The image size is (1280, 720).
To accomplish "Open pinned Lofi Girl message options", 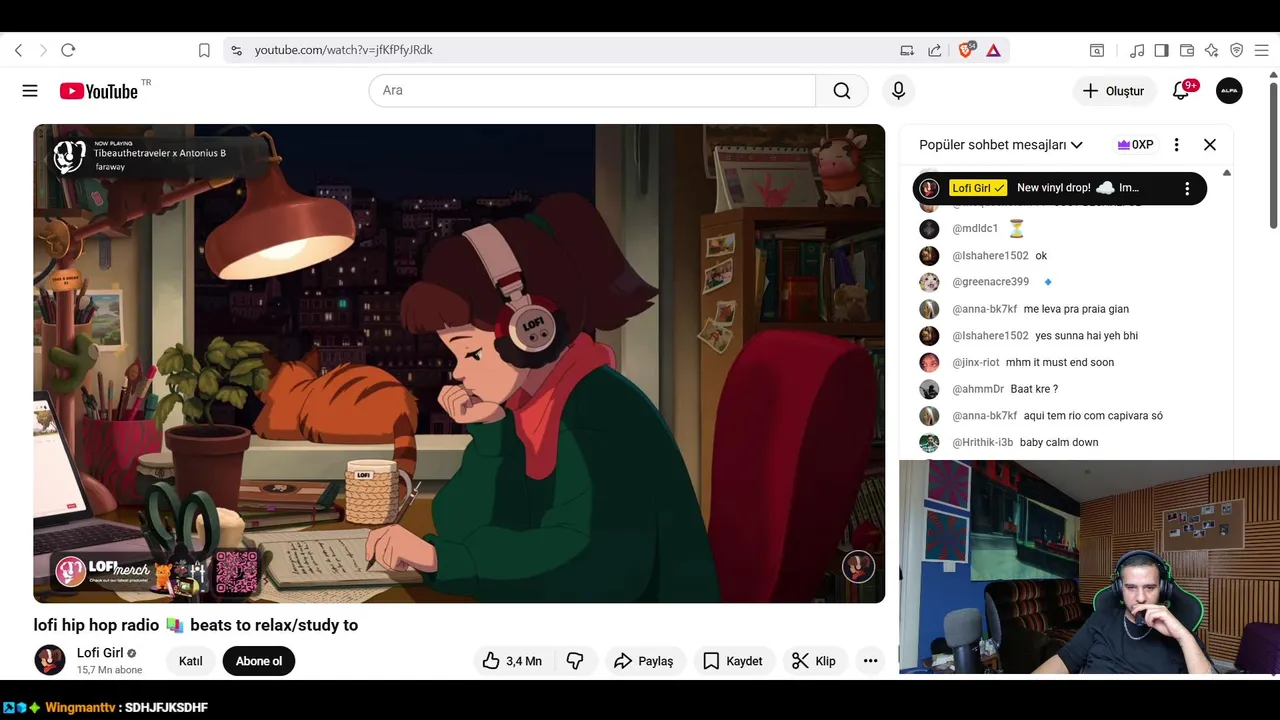I will pos(1187,188).
